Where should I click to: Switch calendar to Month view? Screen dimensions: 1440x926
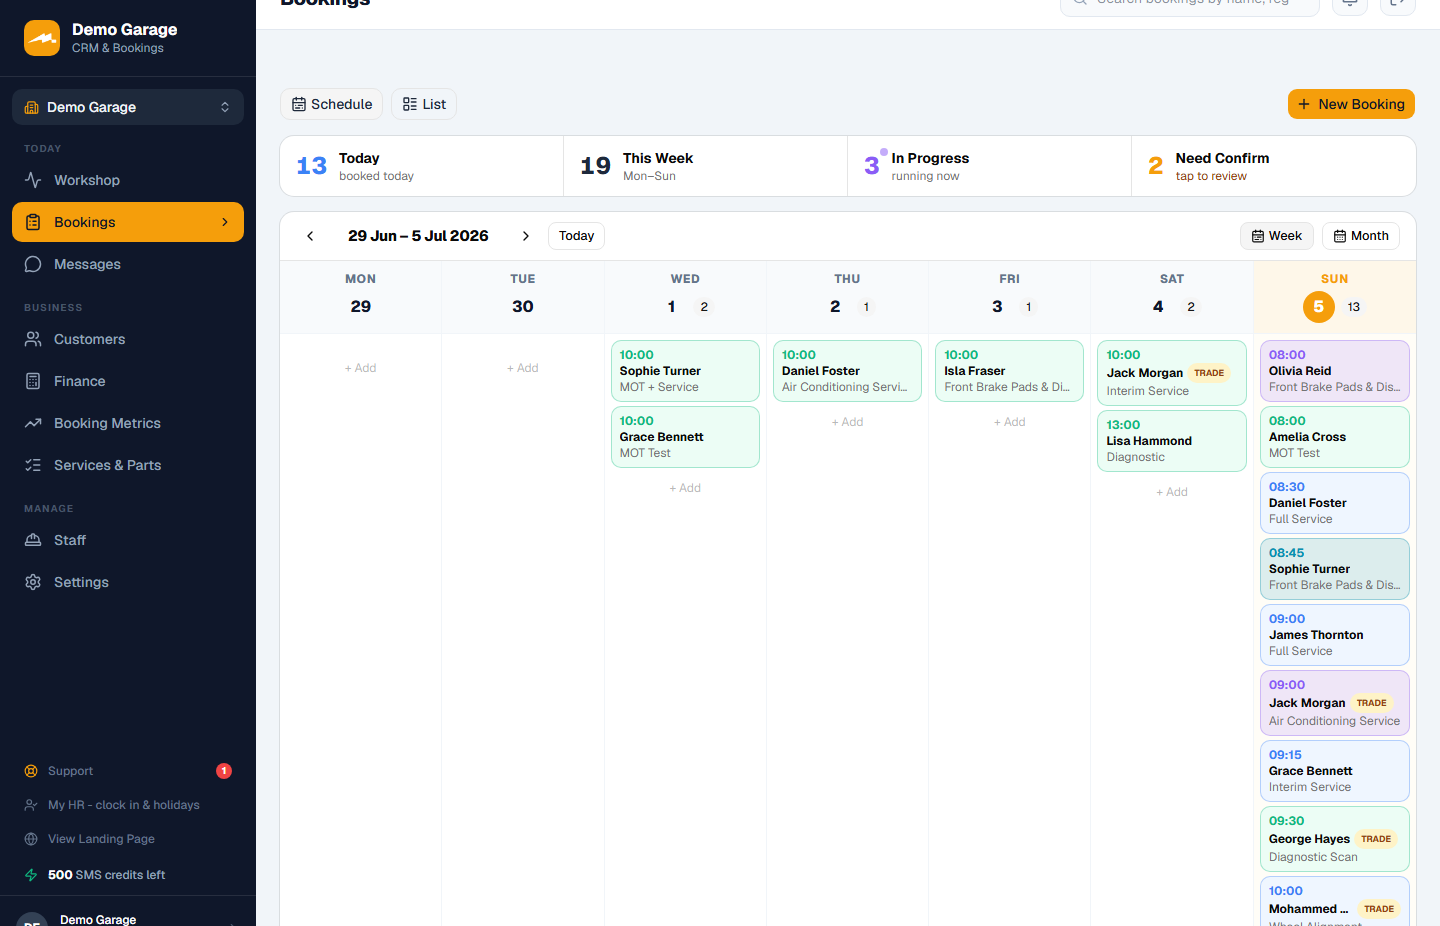point(1361,236)
